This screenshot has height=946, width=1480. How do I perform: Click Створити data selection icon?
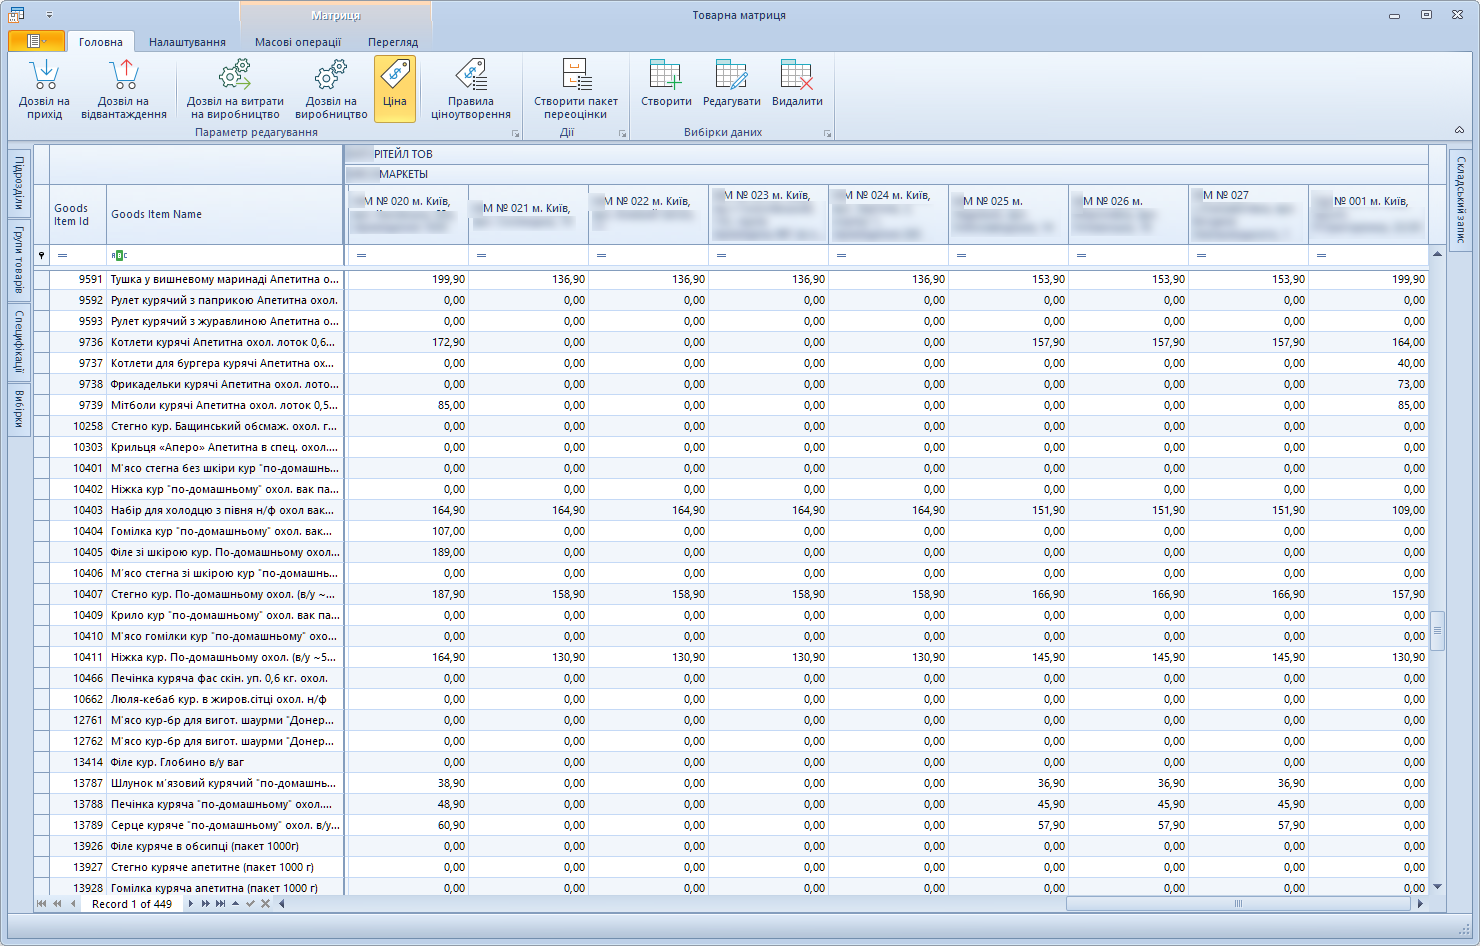[666, 74]
